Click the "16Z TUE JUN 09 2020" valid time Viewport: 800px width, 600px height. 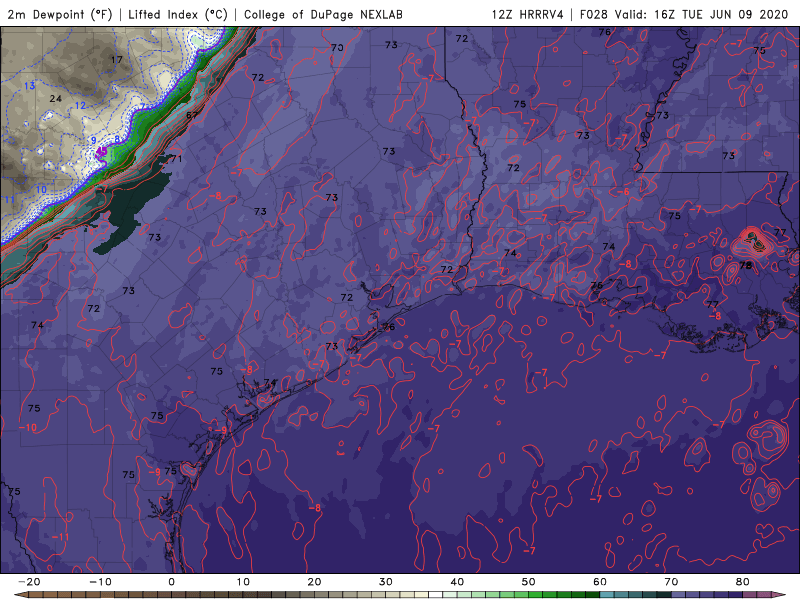721,14
